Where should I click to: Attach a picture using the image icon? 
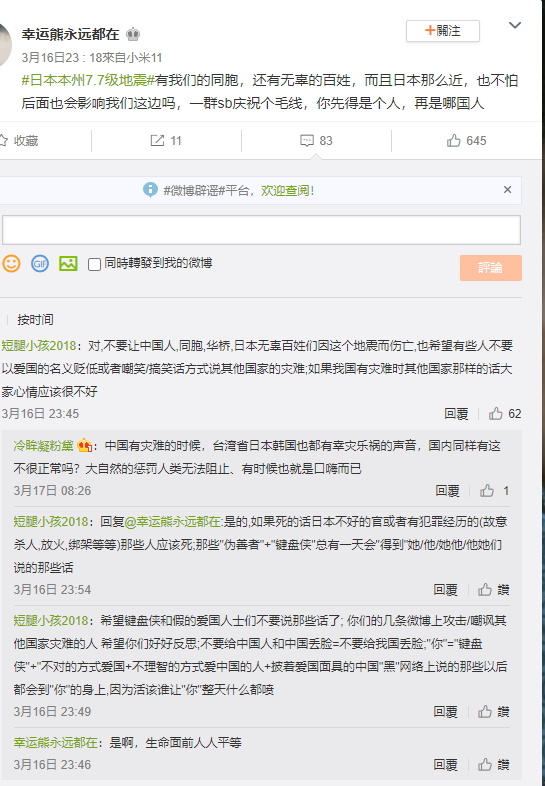click(x=68, y=263)
